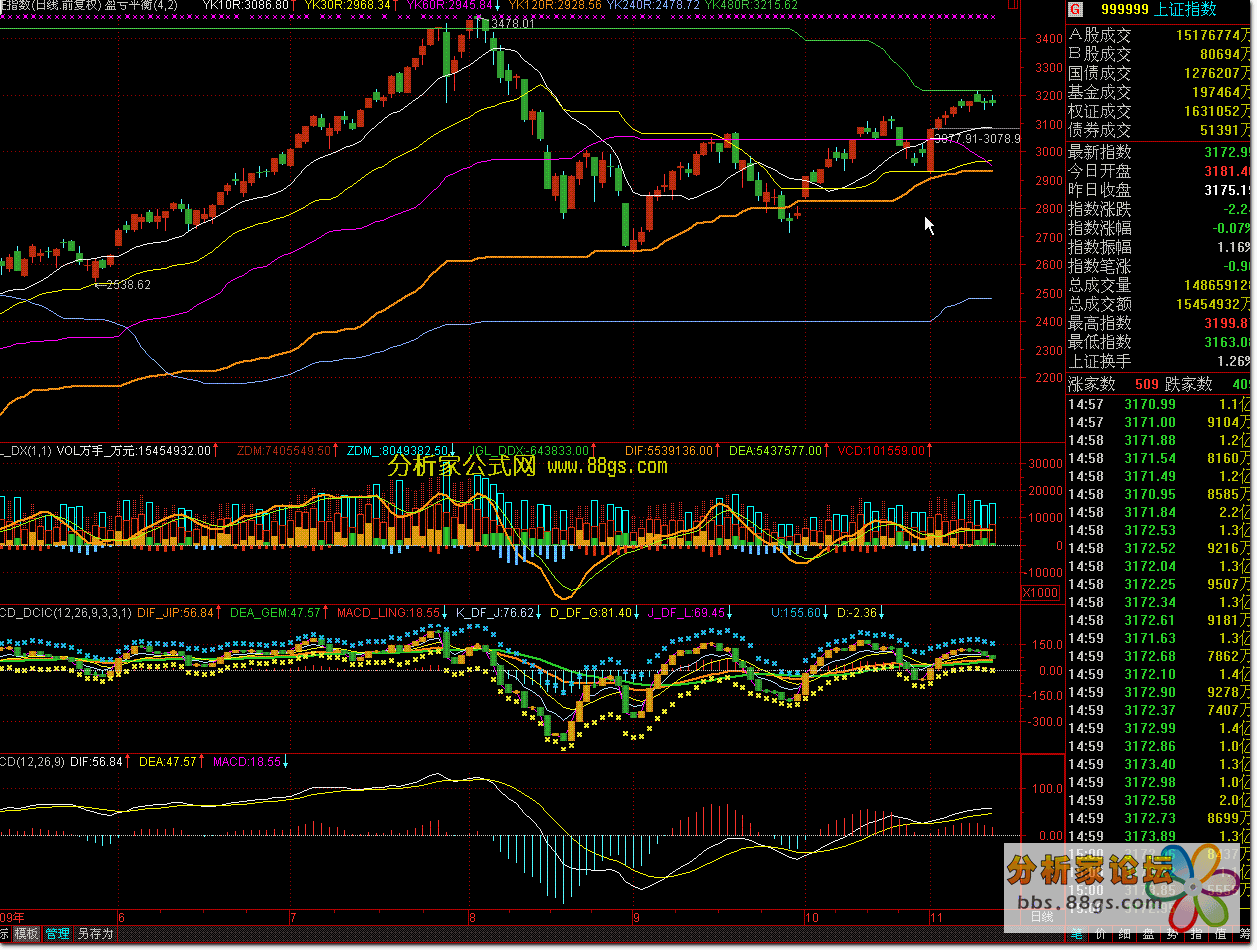Click the 昨日收盘 row

[x=1159, y=190]
